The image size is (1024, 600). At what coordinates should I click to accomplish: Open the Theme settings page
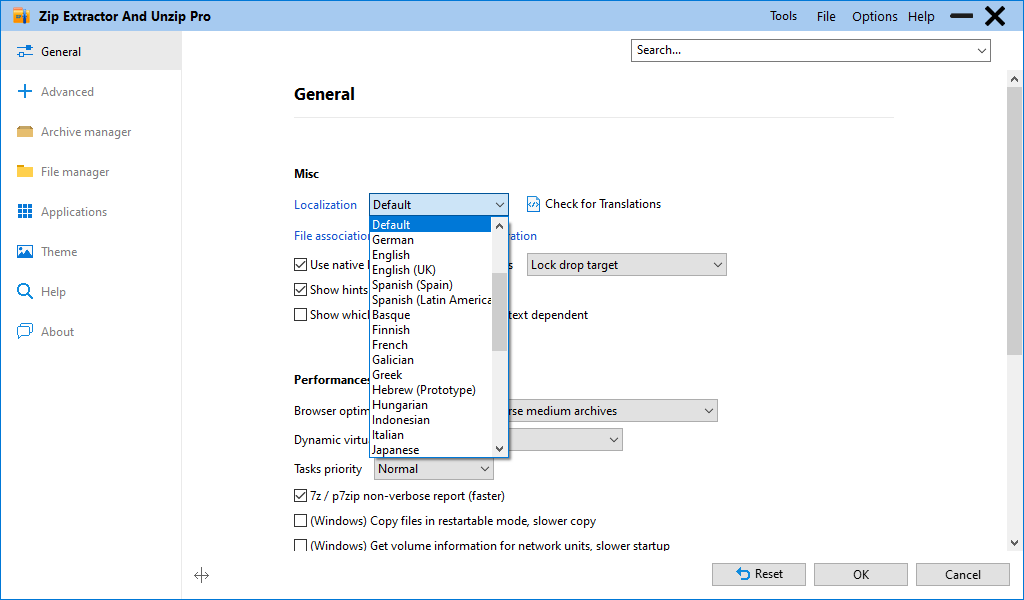tap(91, 251)
